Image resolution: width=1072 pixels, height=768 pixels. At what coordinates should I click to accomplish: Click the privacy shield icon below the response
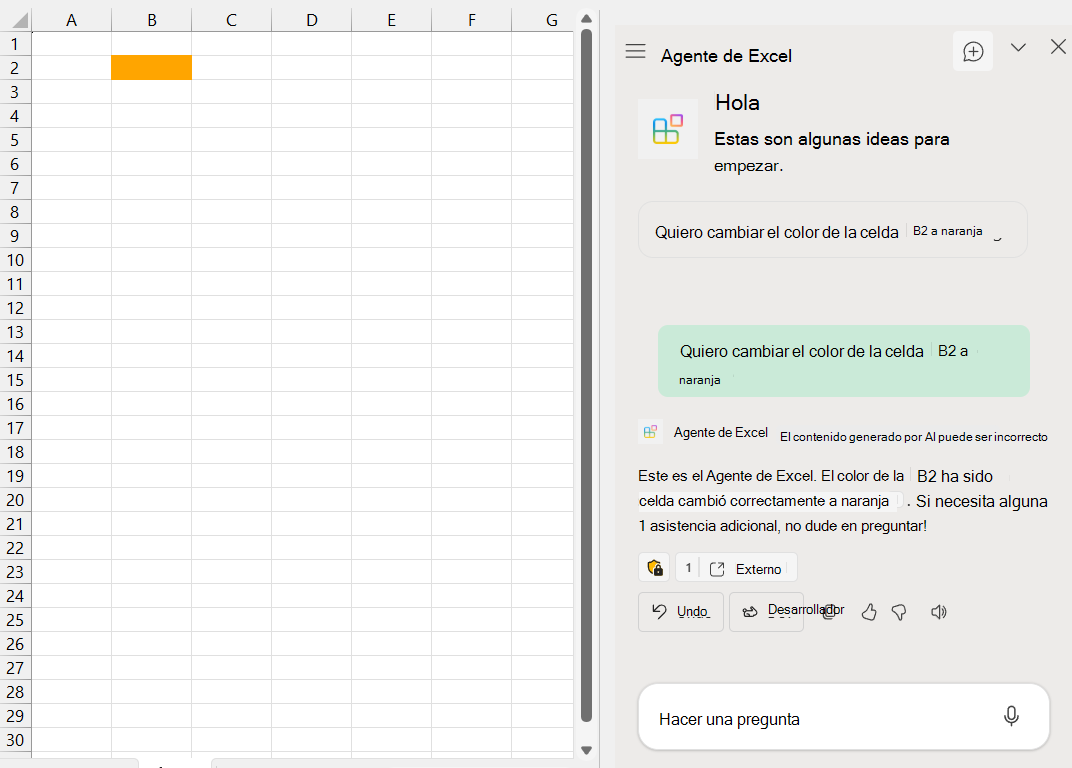coord(655,567)
